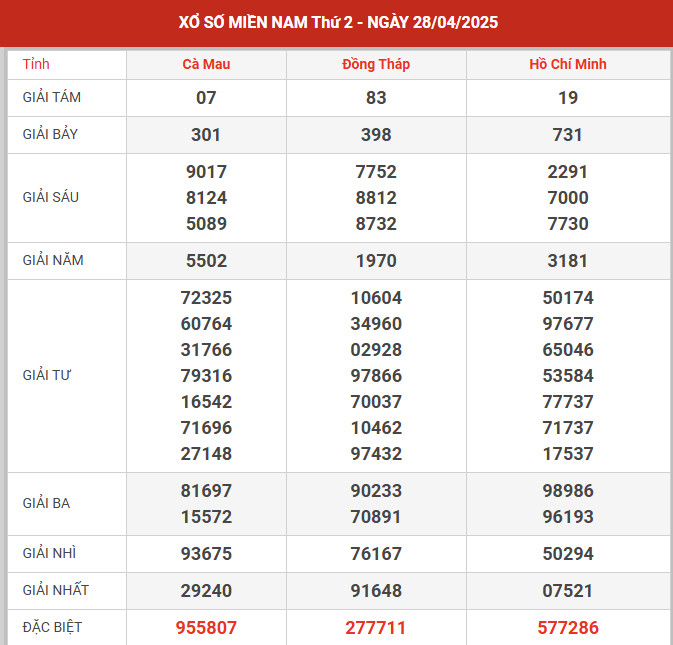The width and height of the screenshot is (673, 645).
Task: Select the Đồng Tháp column header
Action: click(376, 64)
